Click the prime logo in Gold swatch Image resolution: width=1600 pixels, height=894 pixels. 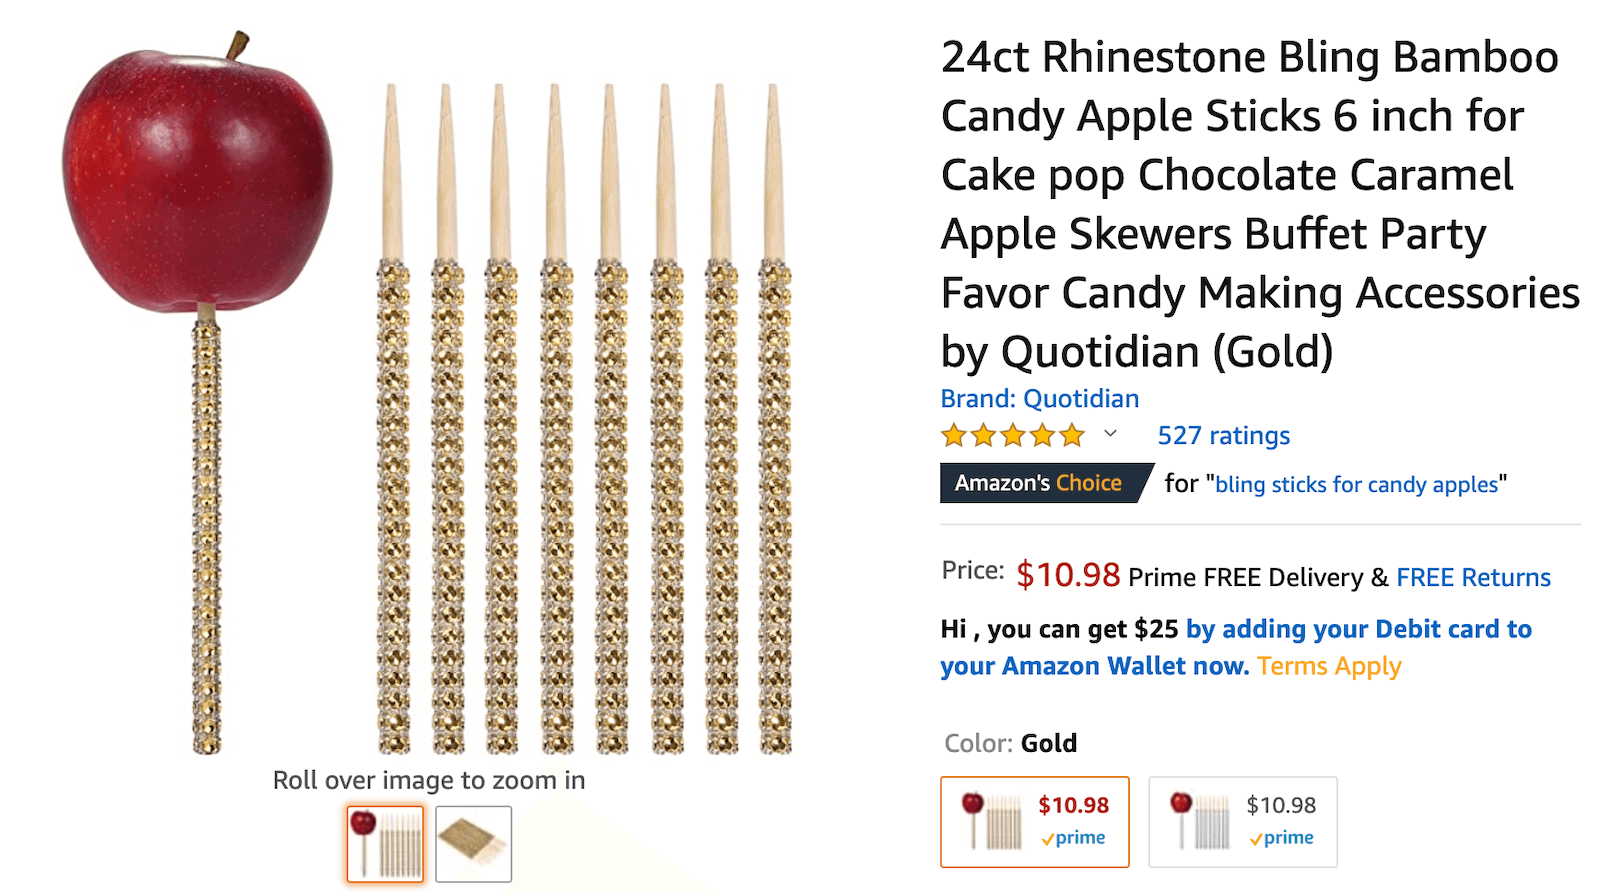coord(1073,838)
